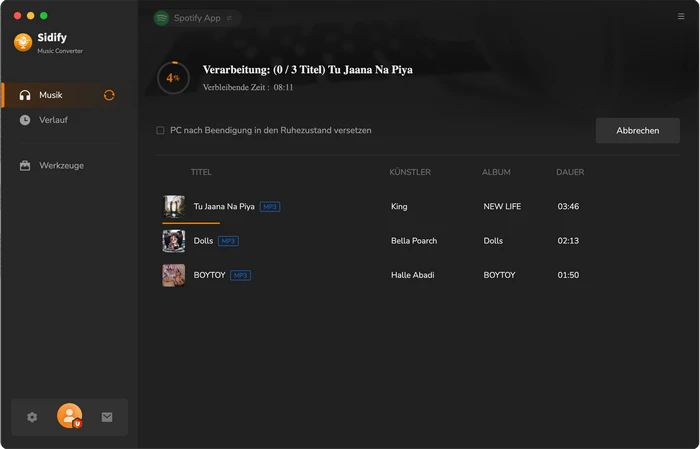Click the 4% circular progress indicator
This screenshot has height=449, width=700.
tap(173, 77)
